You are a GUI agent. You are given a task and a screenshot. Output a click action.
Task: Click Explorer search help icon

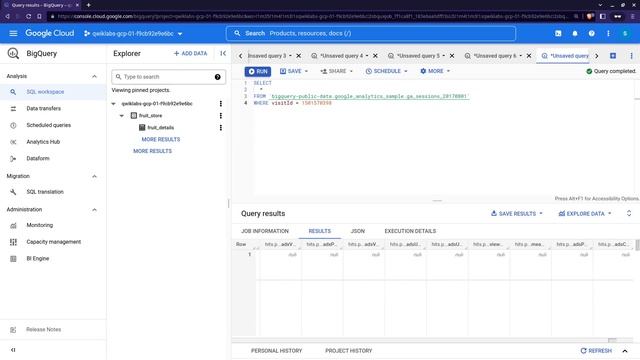218,77
